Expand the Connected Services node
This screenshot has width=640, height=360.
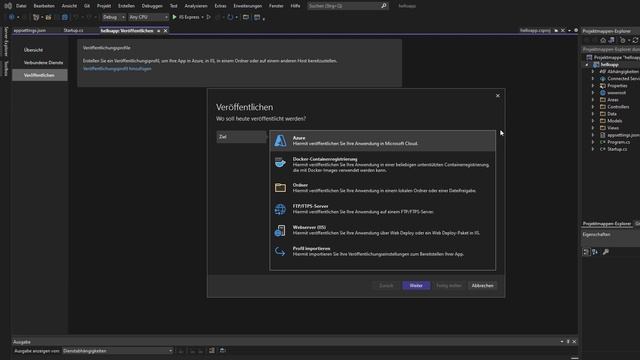tap(593, 78)
